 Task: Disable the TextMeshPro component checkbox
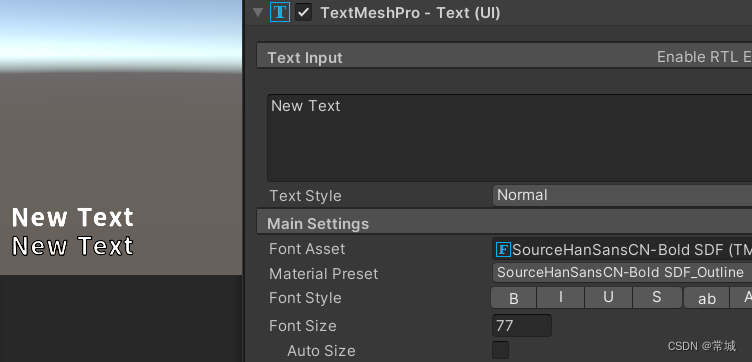(x=304, y=12)
